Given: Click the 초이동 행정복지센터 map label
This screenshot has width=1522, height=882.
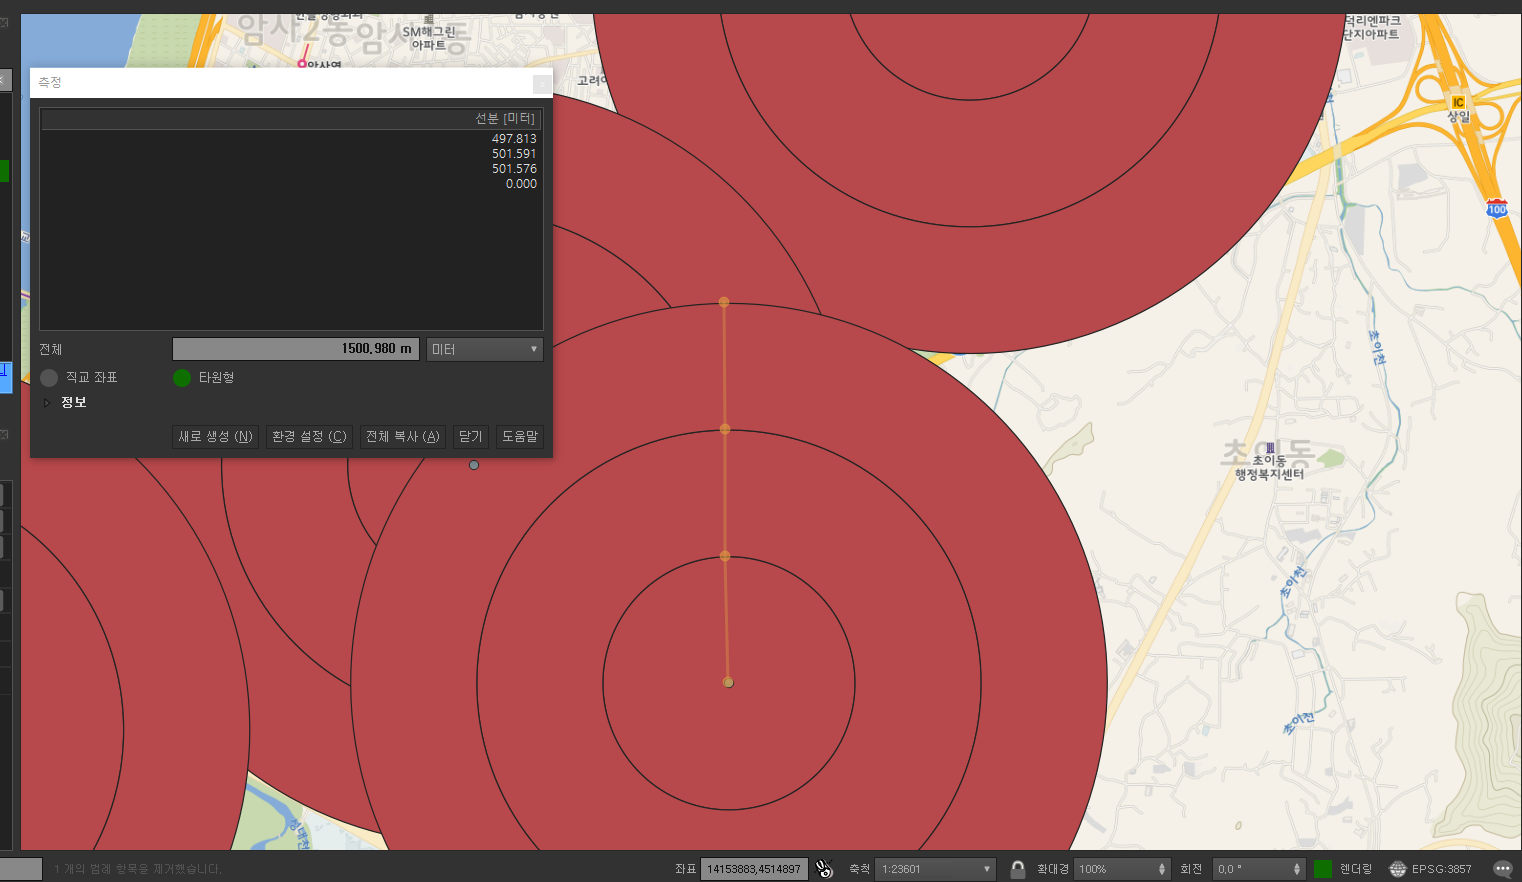Looking at the screenshot, I should pos(1269,467).
